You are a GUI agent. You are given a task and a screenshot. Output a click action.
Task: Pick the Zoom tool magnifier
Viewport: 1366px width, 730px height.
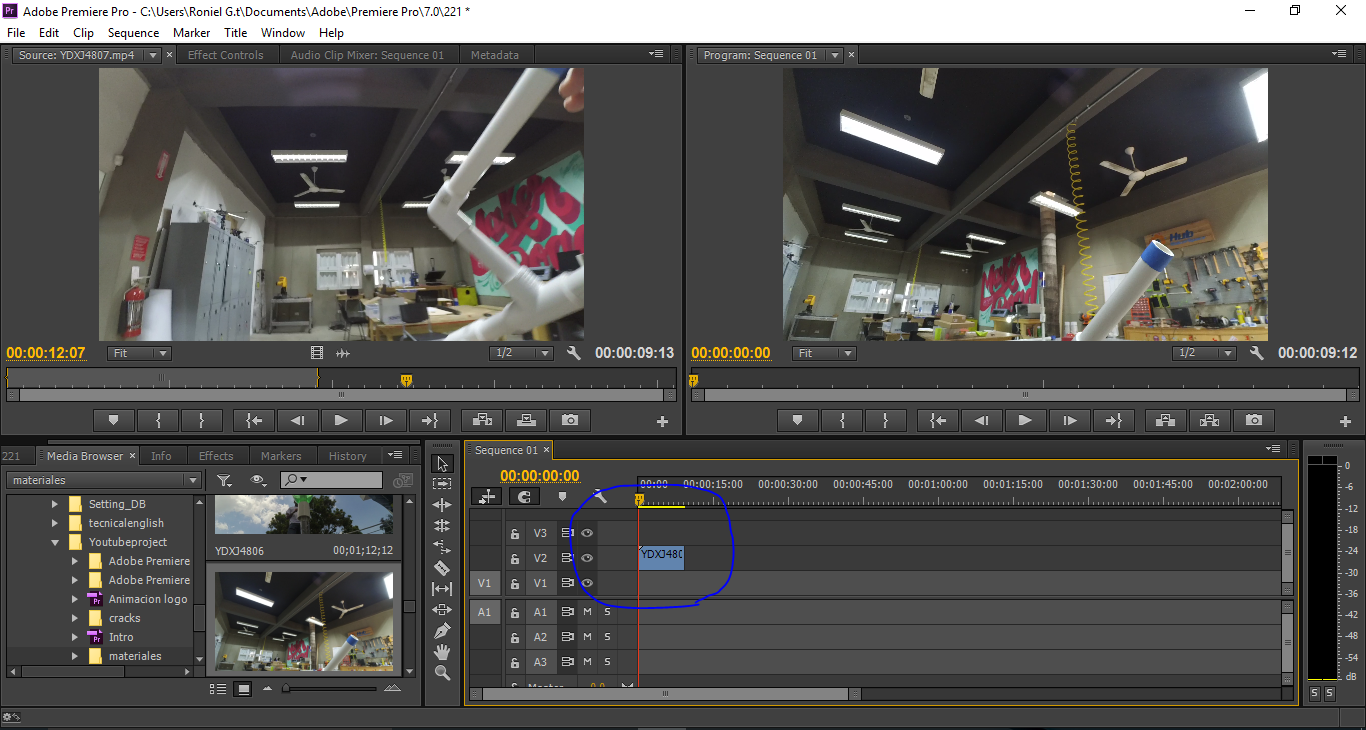tap(442, 673)
